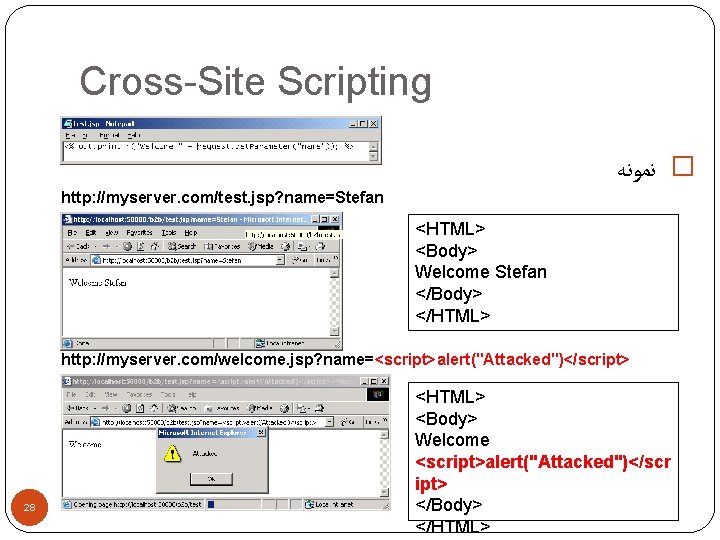Click Refresh icon in Attacked browser window

pyautogui.click(x=141, y=408)
